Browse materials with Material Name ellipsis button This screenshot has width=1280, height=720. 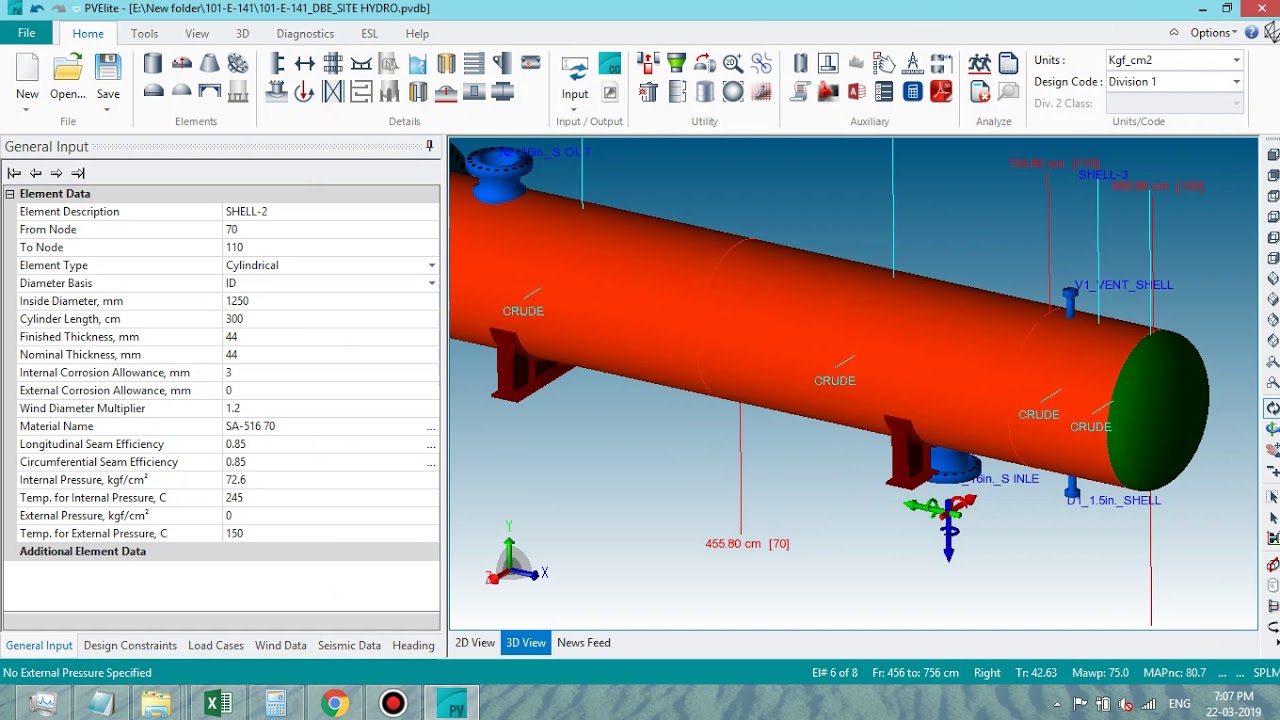tap(431, 427)
